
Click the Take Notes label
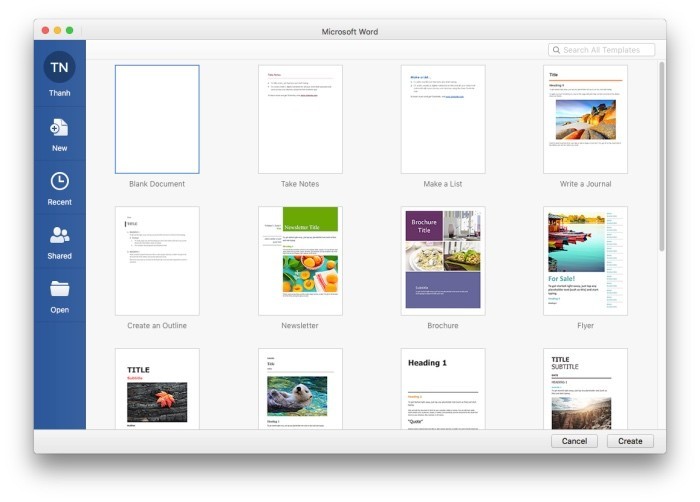300,184
